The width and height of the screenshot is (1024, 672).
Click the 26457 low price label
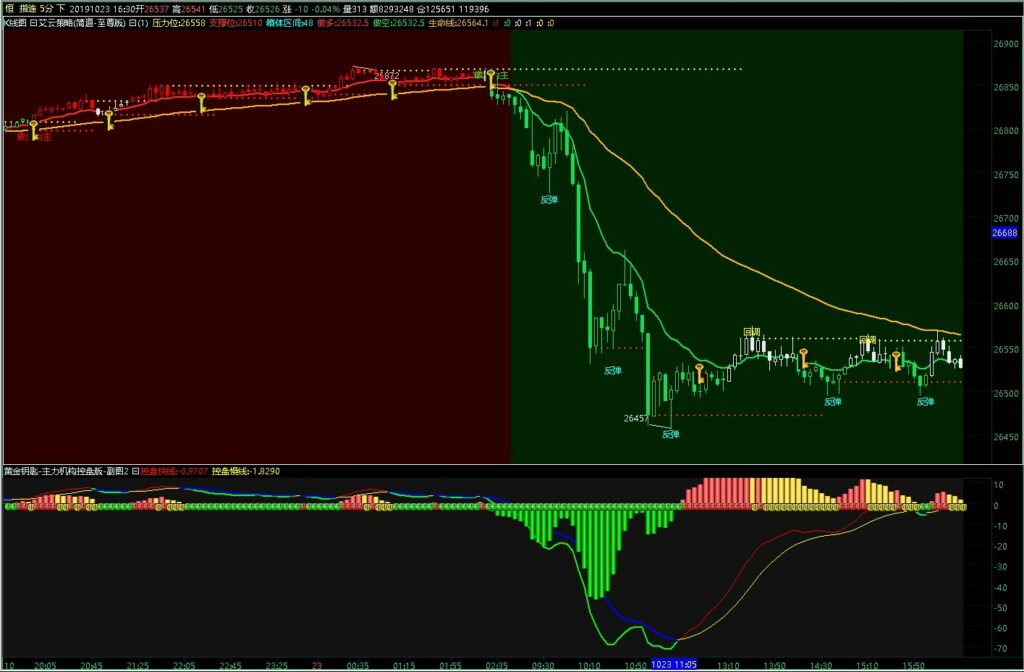(x=635, y=417)
